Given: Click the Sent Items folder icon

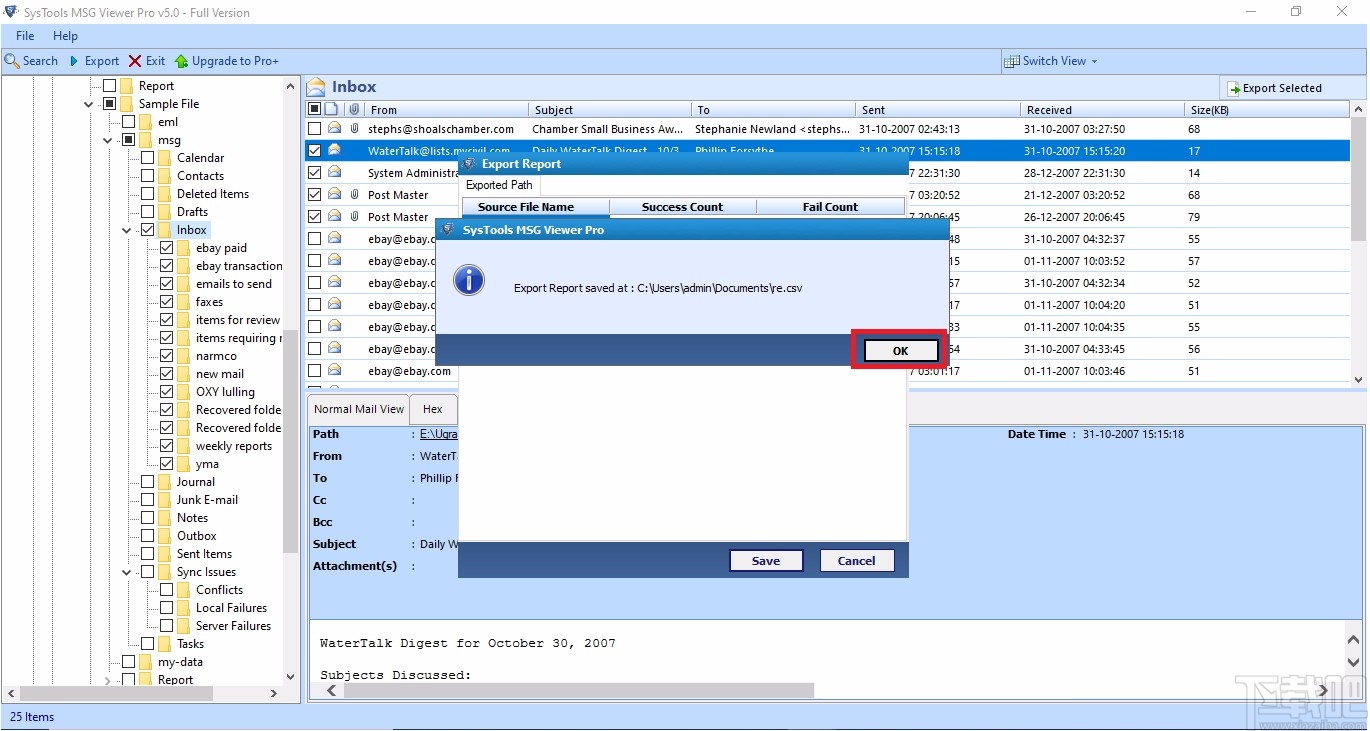Looking at the screenshot, I should coord(165,554).
